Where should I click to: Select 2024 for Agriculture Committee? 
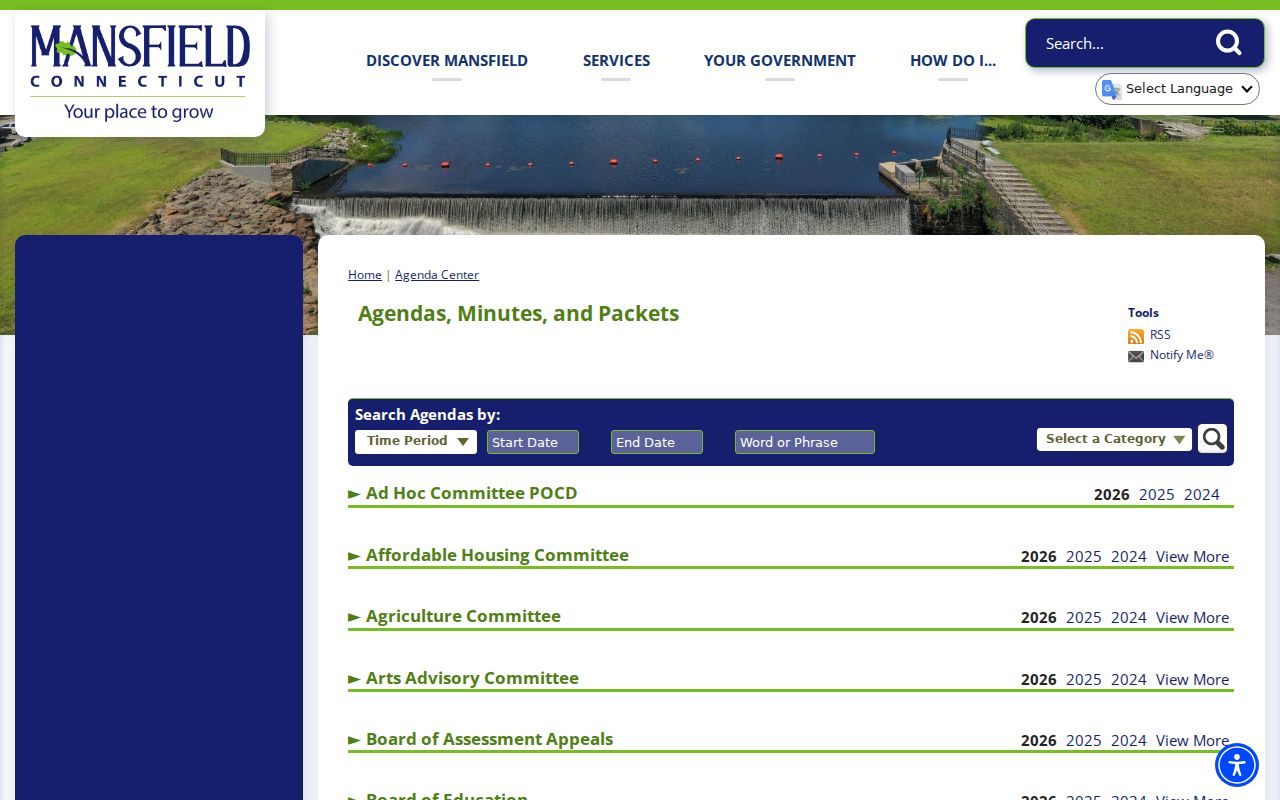tap(1129, 618)
